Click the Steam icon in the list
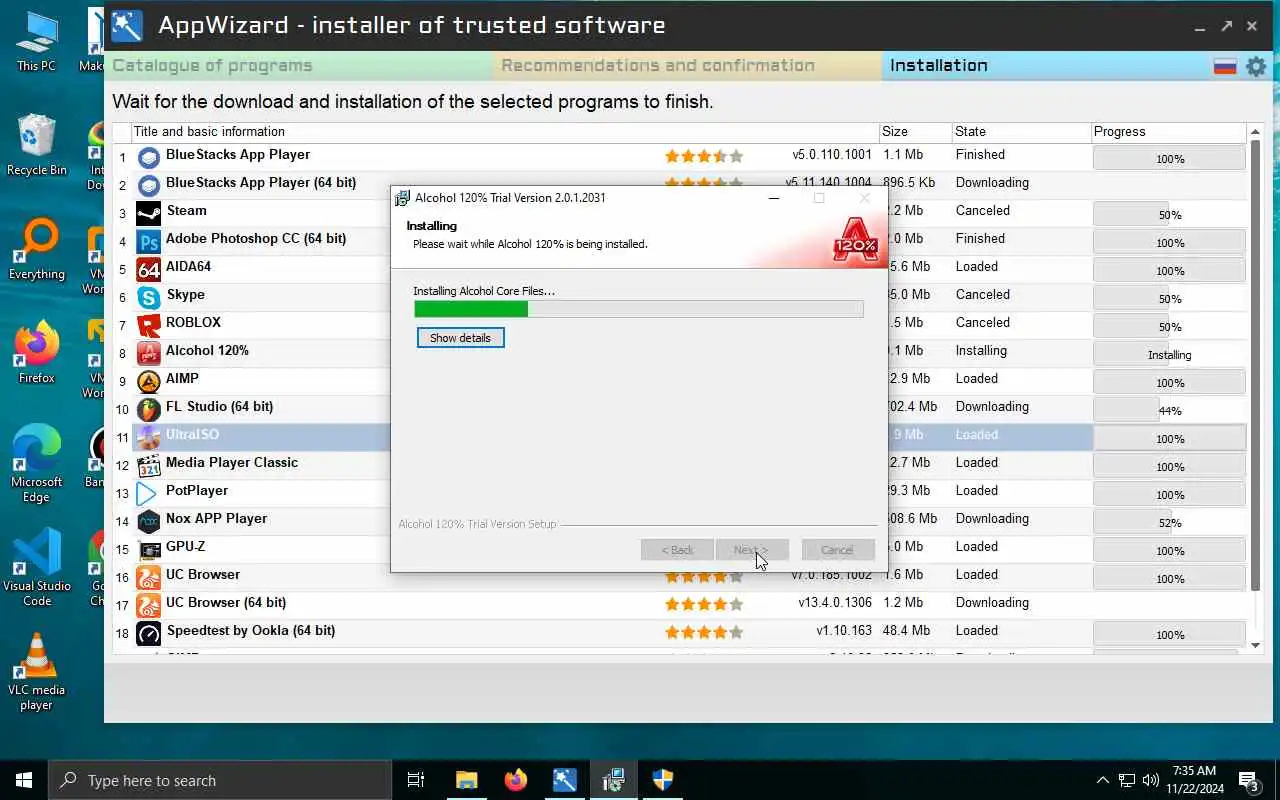 148,213
